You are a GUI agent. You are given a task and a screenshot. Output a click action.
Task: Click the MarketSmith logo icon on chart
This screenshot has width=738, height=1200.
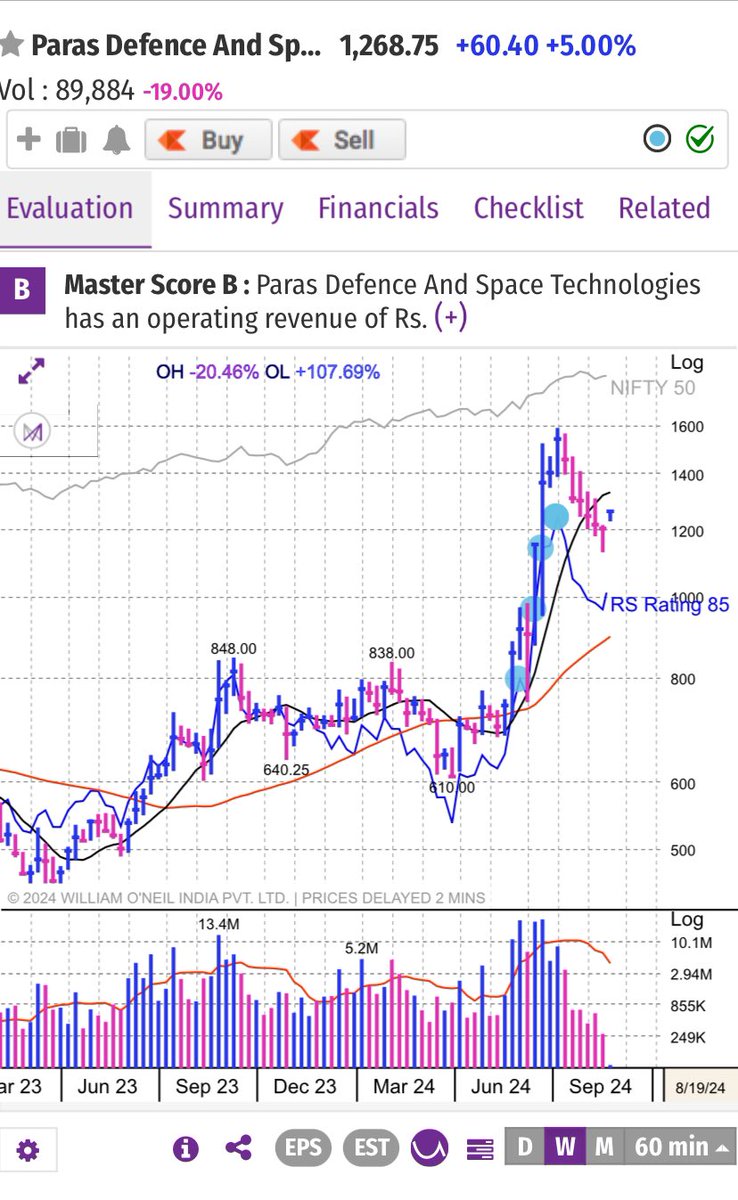(34, 432)
